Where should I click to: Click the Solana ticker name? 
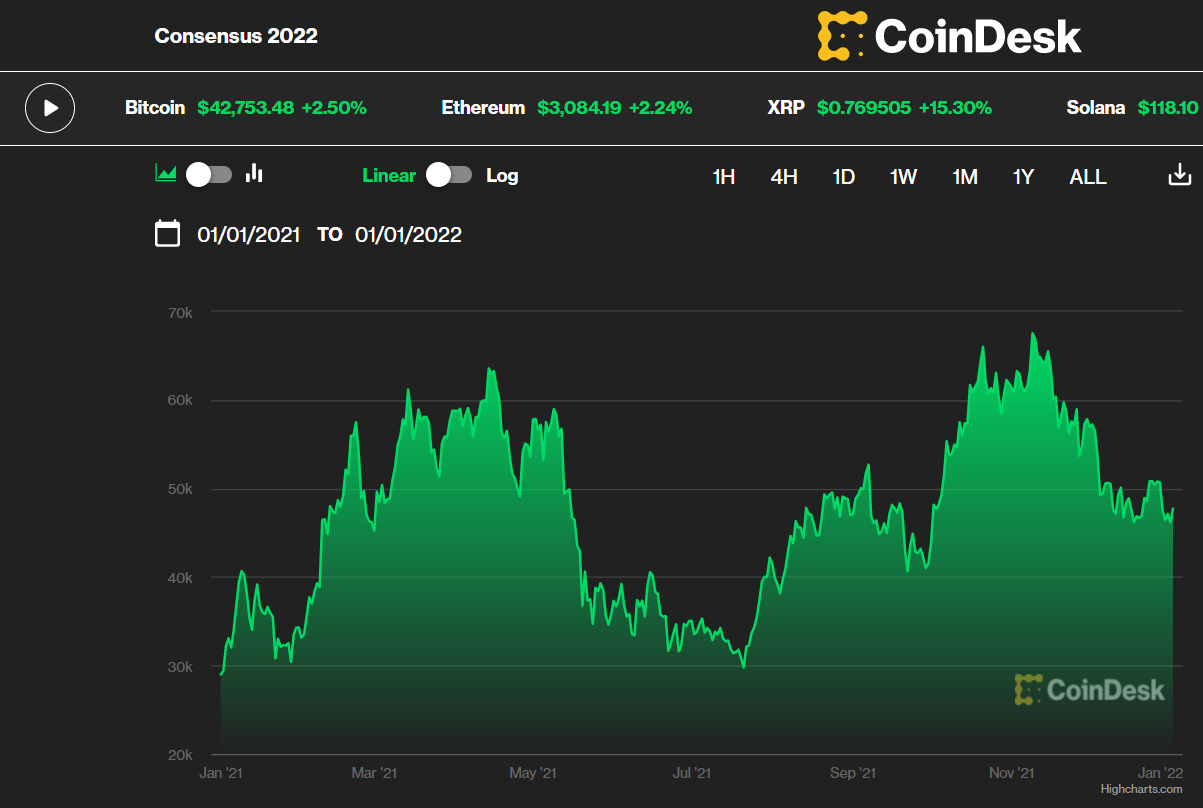(x=1096, y=108)
